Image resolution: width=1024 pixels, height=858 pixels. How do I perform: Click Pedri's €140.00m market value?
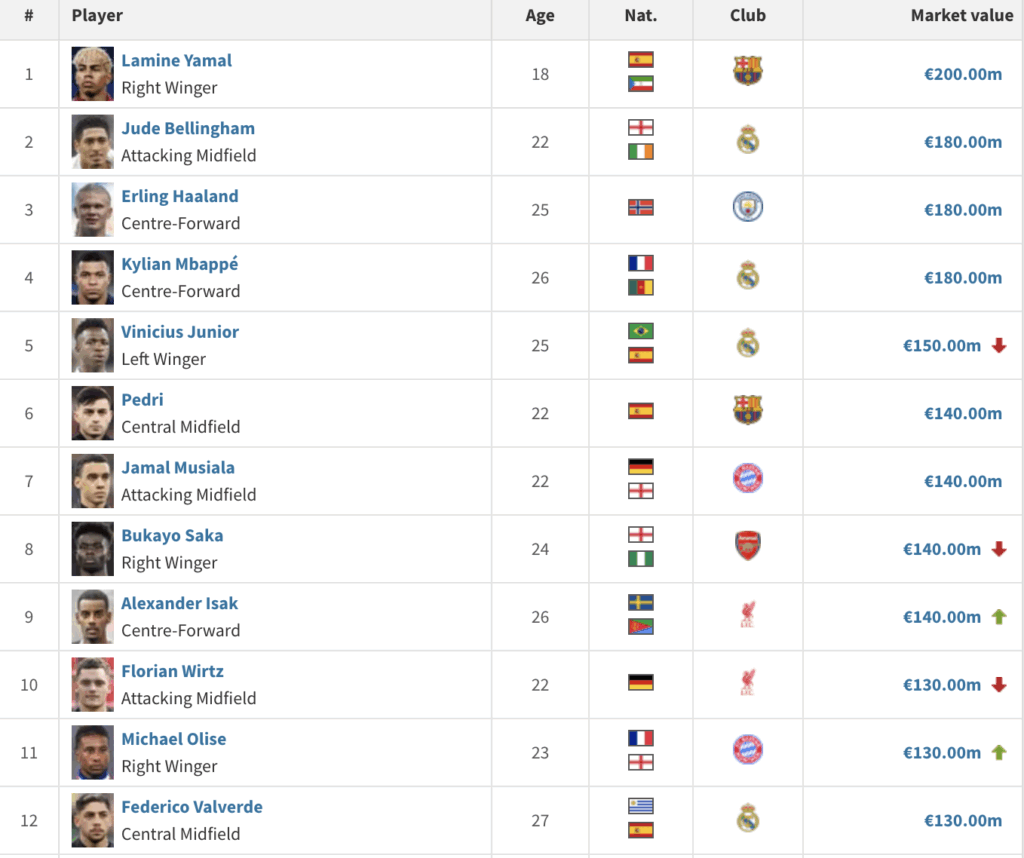coord(962,414)
